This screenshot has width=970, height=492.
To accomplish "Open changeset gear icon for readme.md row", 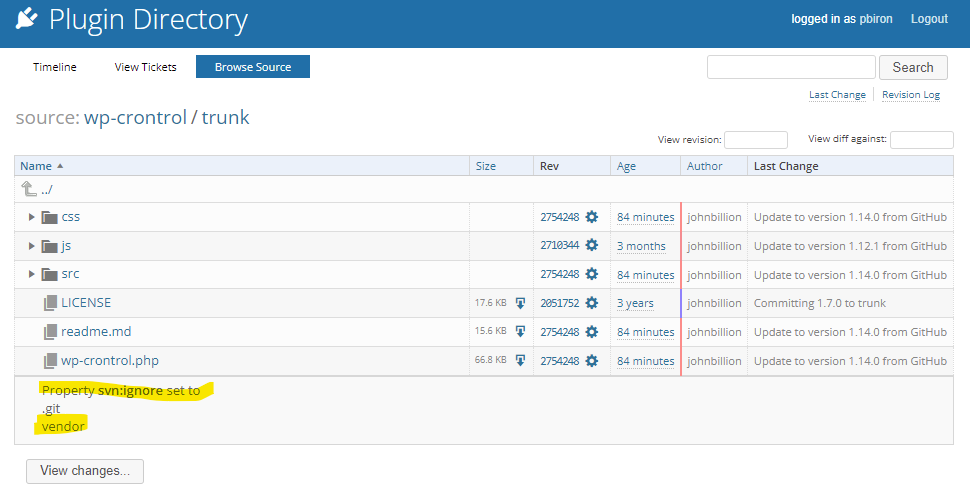I will [x=592, y=331].
